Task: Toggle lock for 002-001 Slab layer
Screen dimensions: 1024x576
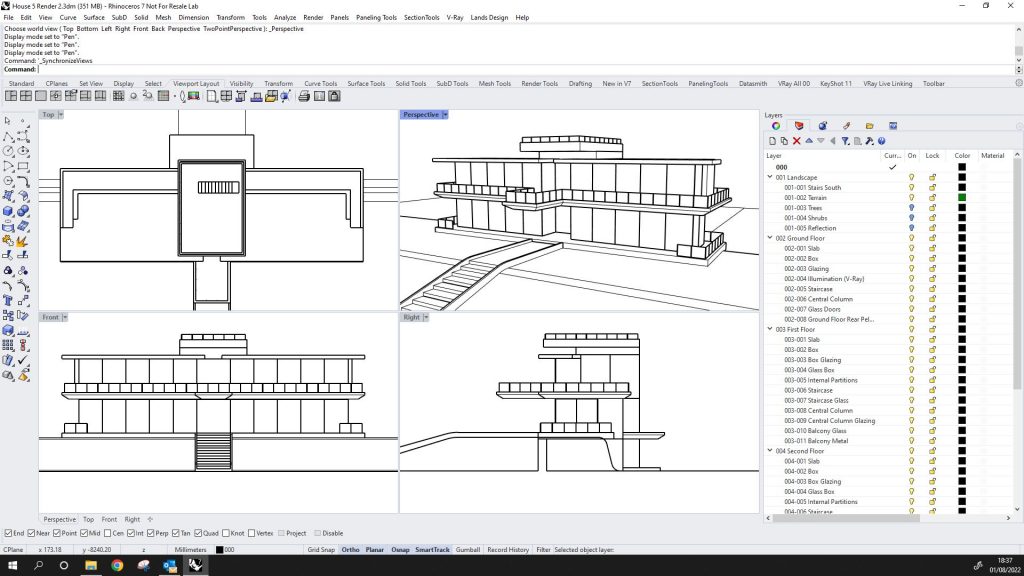Action: (x=933, y=248)
